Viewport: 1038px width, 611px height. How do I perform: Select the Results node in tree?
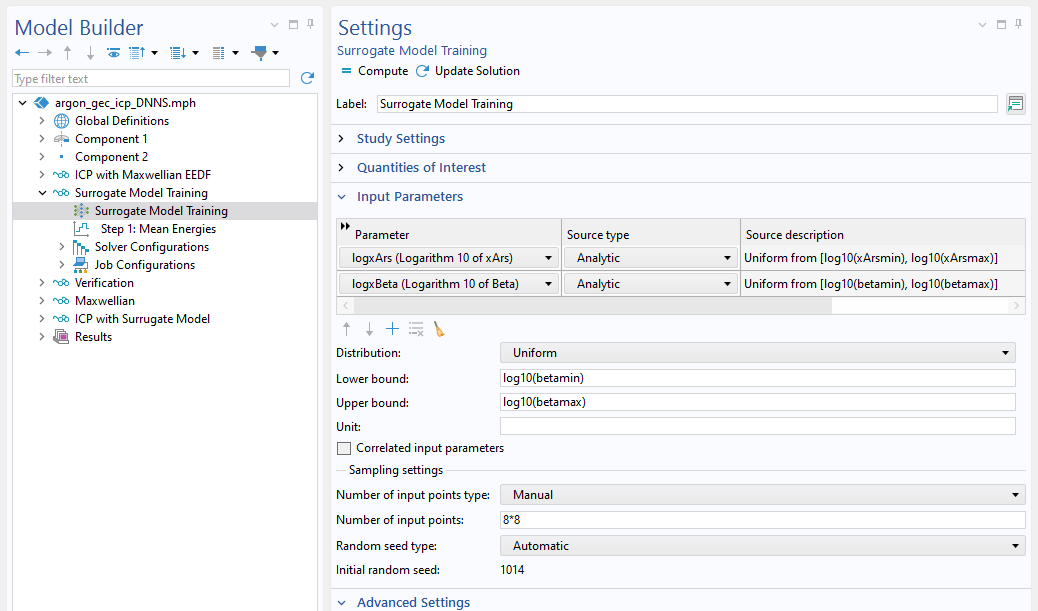(x=93, y=337)
